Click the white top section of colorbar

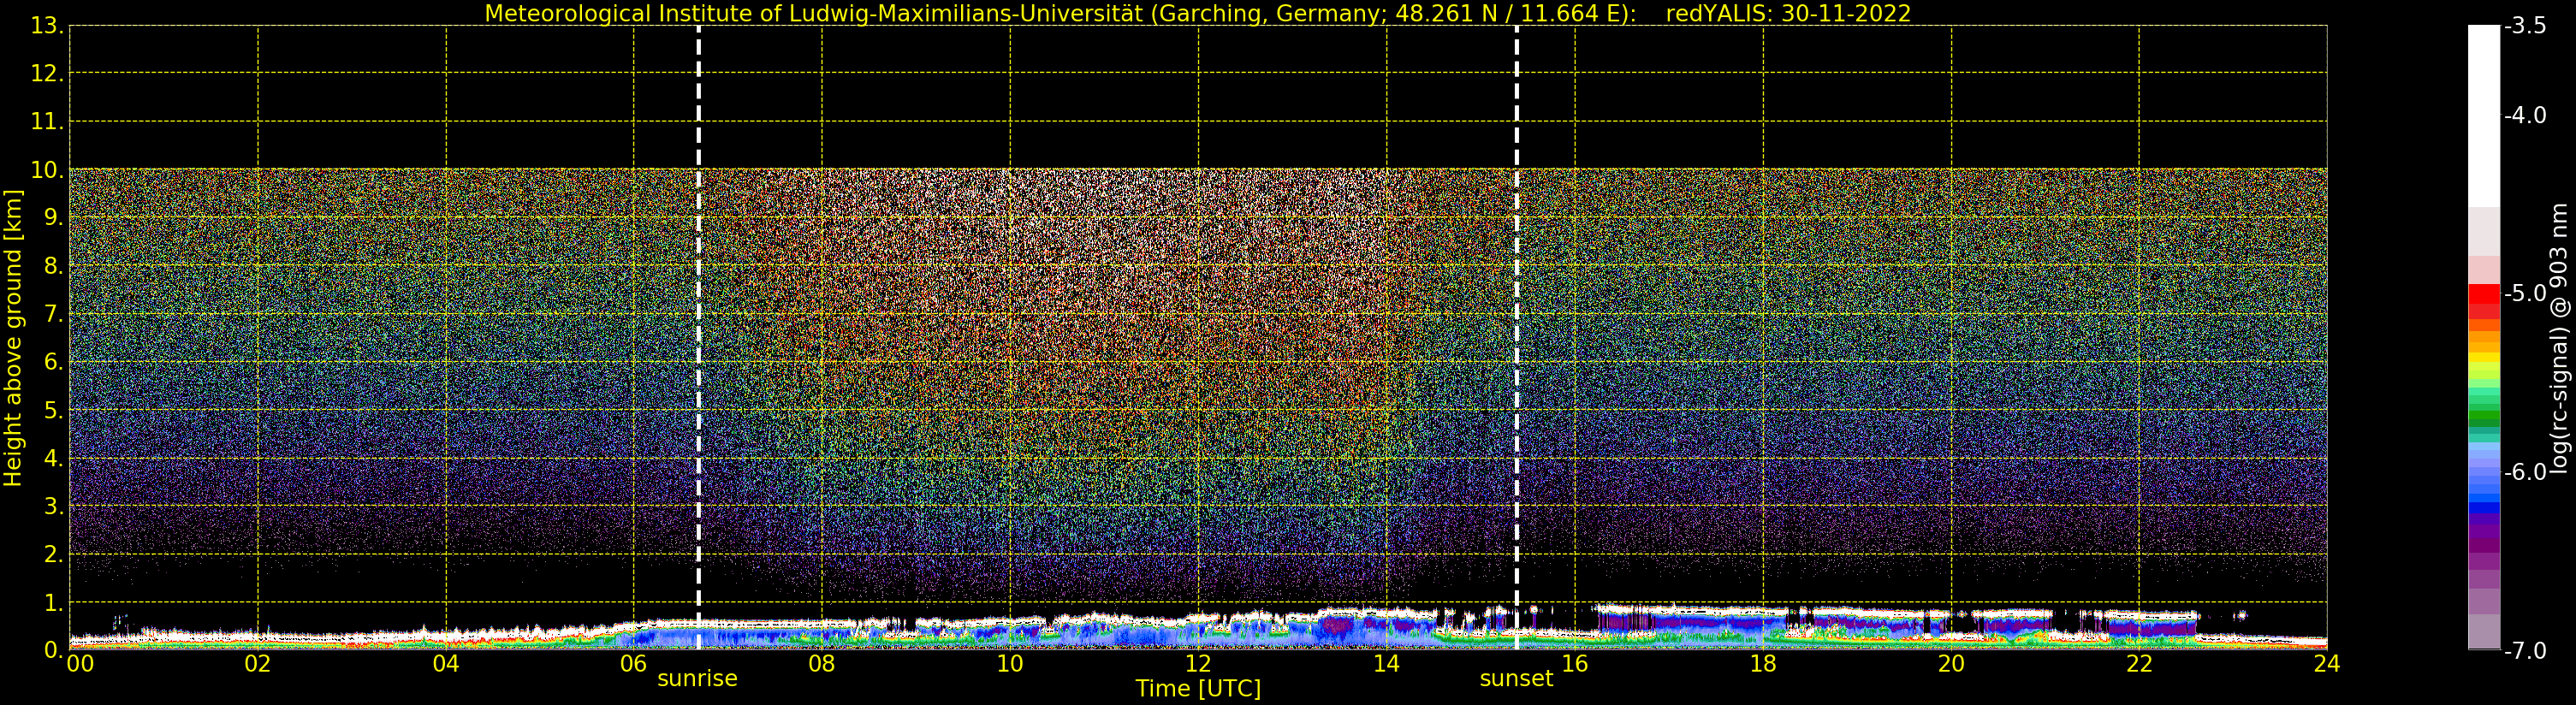coord(2484,115)
